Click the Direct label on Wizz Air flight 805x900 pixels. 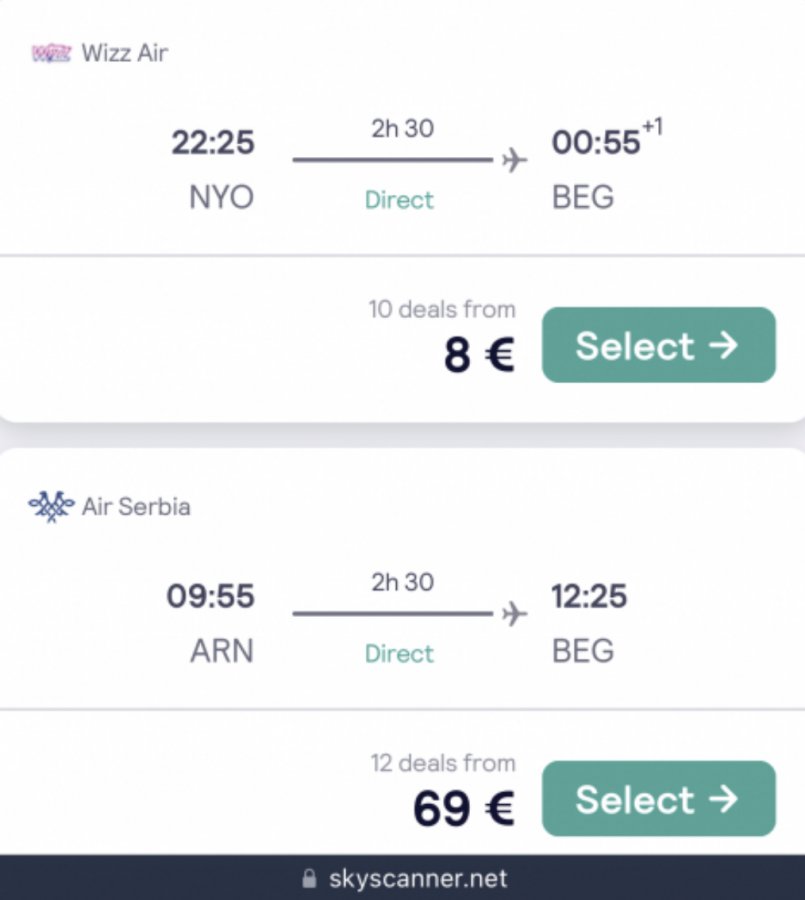(399, 200)
